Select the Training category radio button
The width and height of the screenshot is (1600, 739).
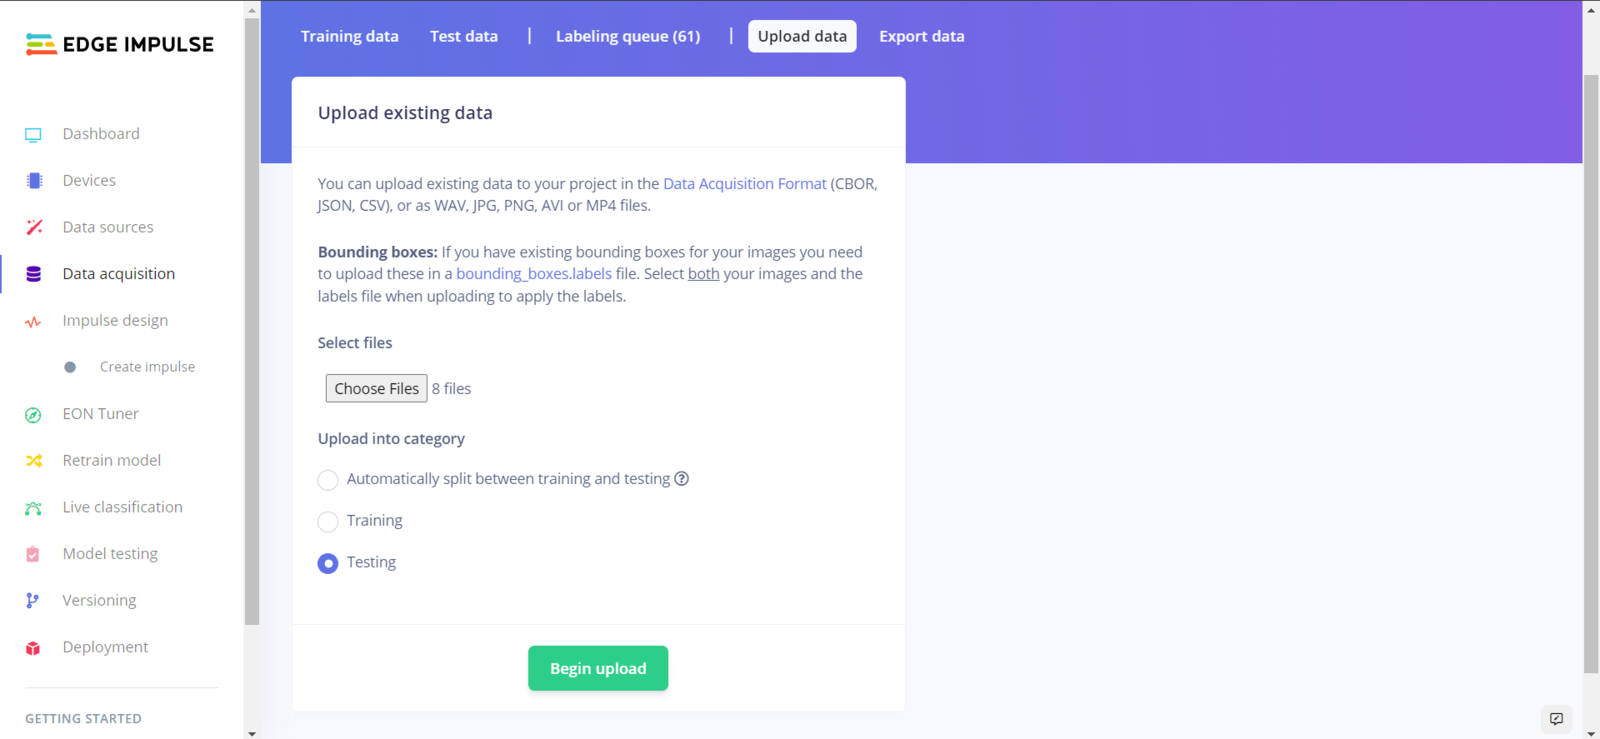click(328, 522)
